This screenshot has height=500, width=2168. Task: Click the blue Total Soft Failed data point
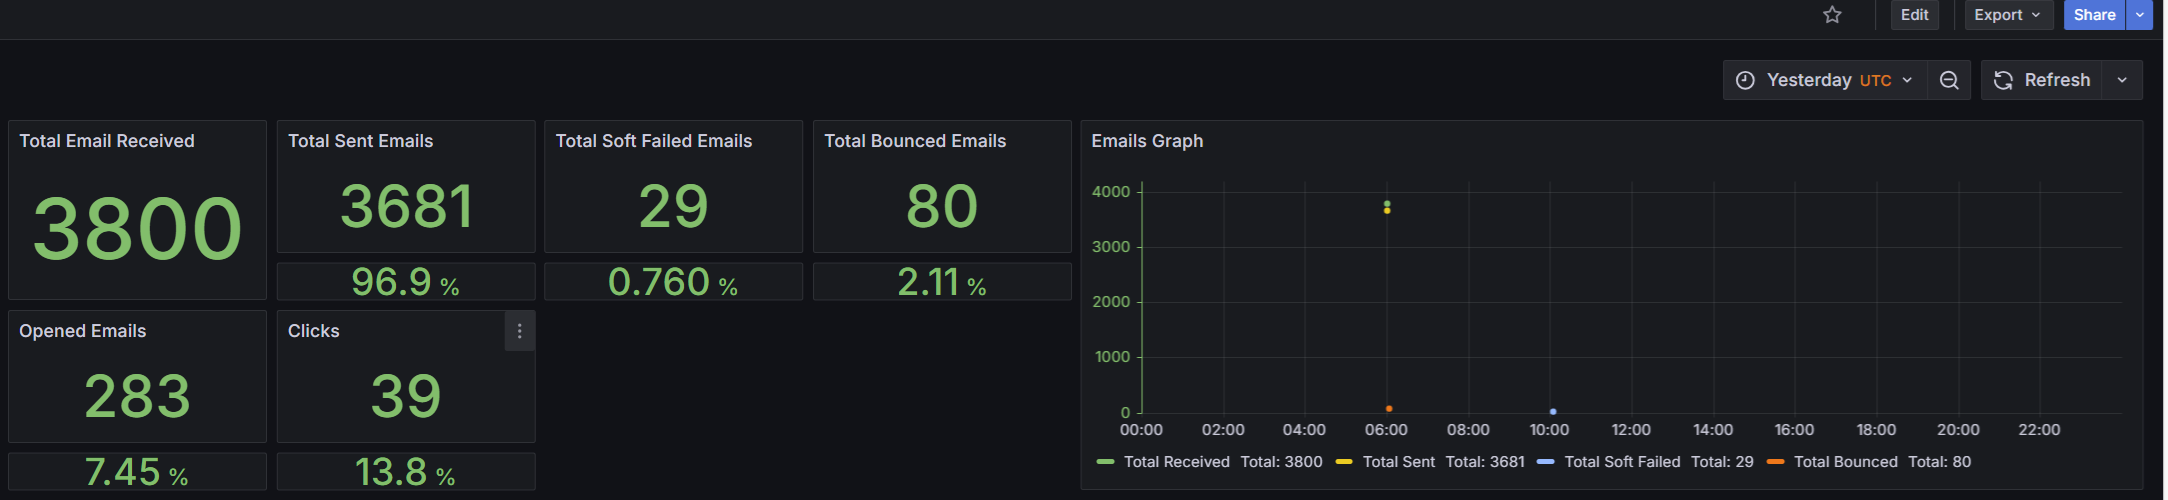tap(1553, 411)
